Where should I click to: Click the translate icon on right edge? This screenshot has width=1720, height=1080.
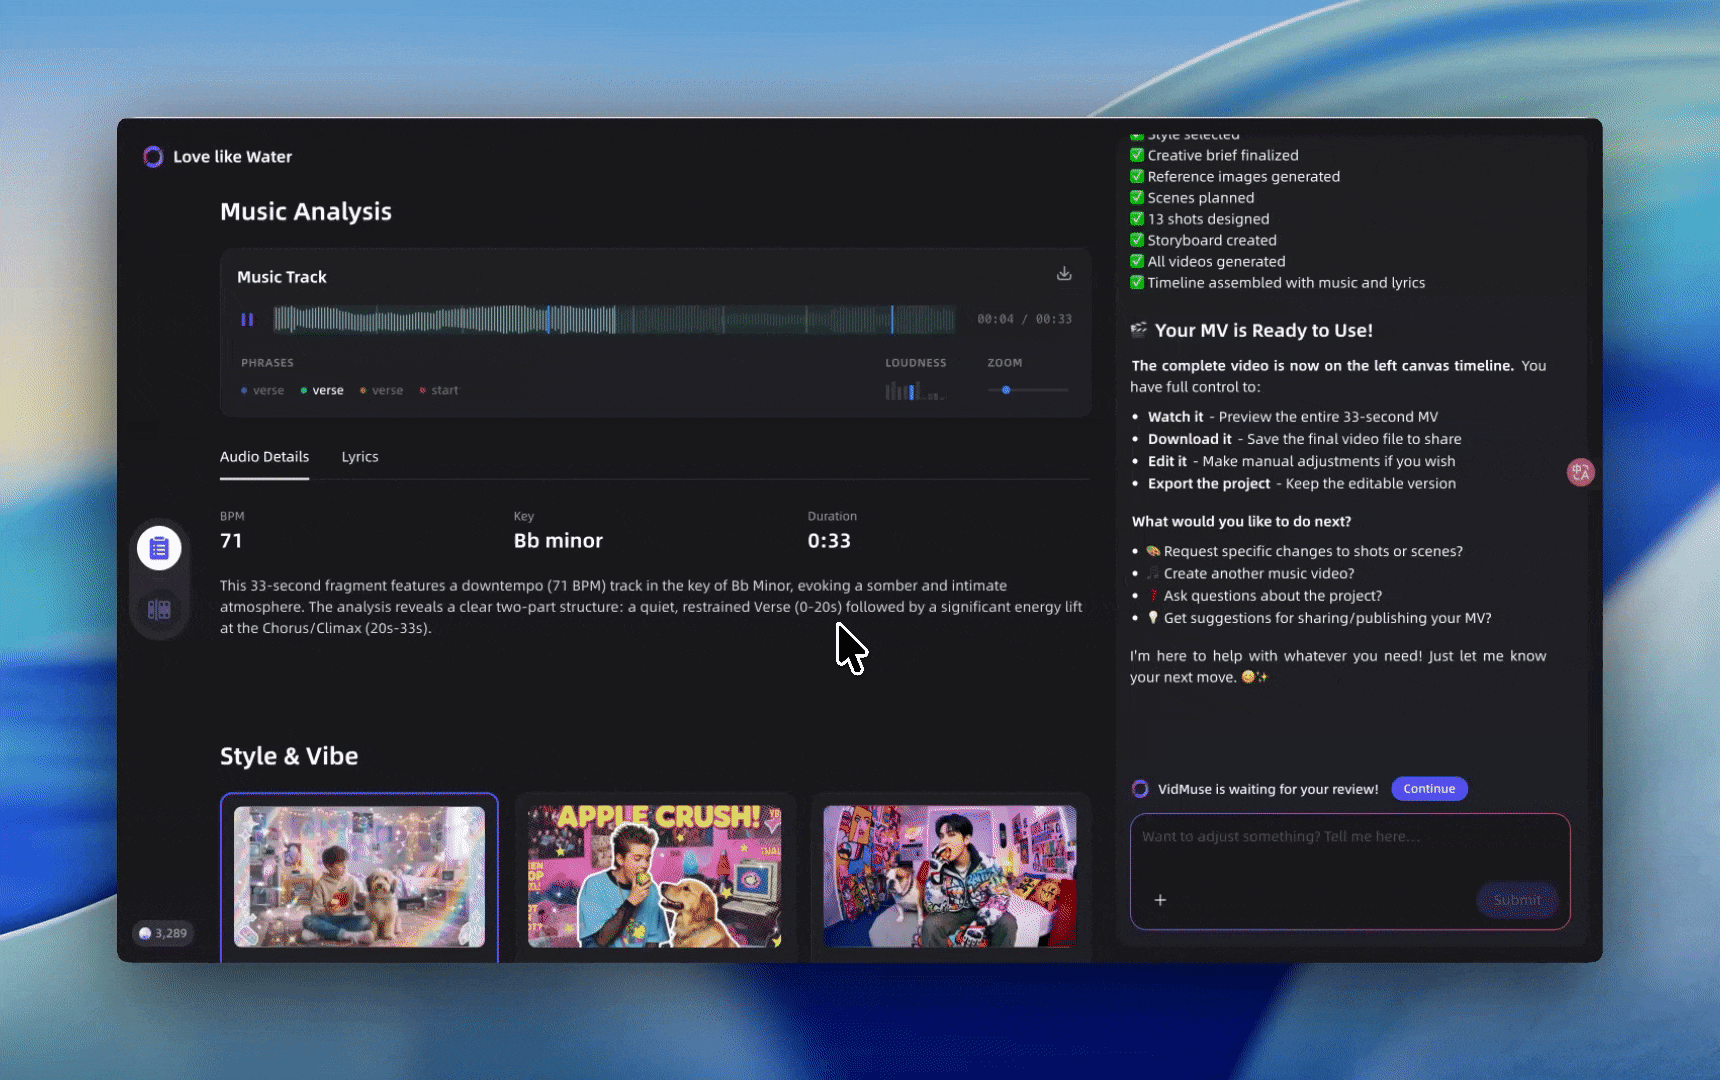pyautogui.click(x=1580, y=472)
